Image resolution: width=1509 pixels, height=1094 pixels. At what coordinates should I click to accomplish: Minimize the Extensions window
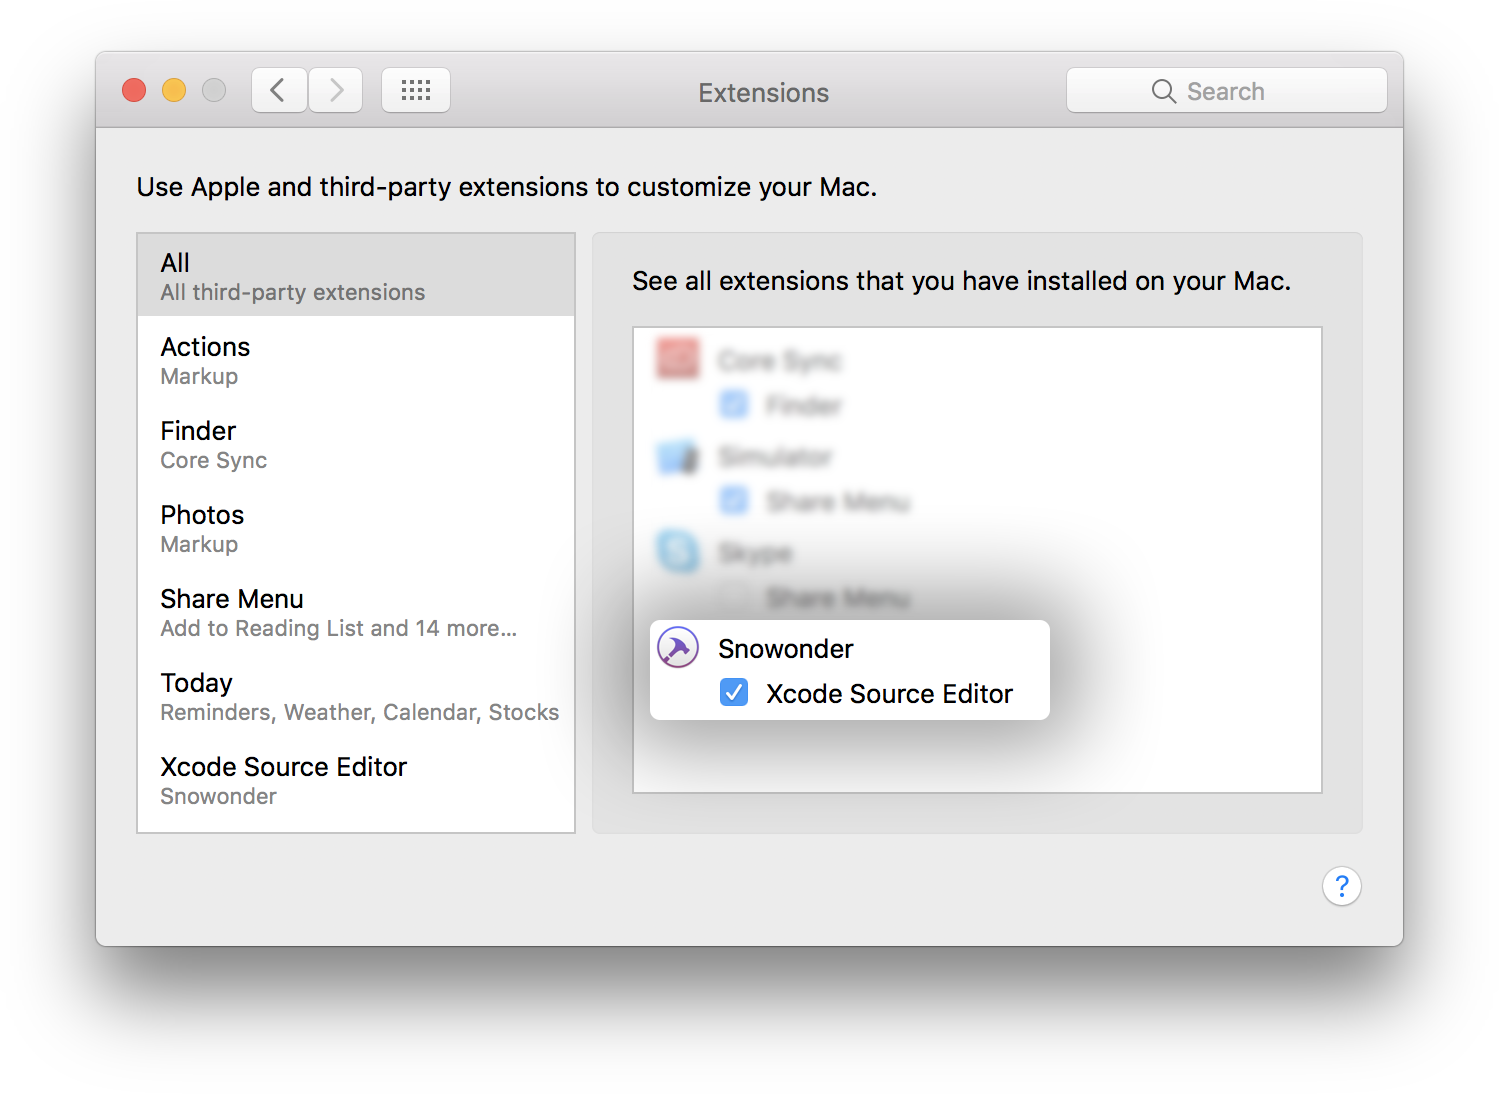[x=174, y=91]
